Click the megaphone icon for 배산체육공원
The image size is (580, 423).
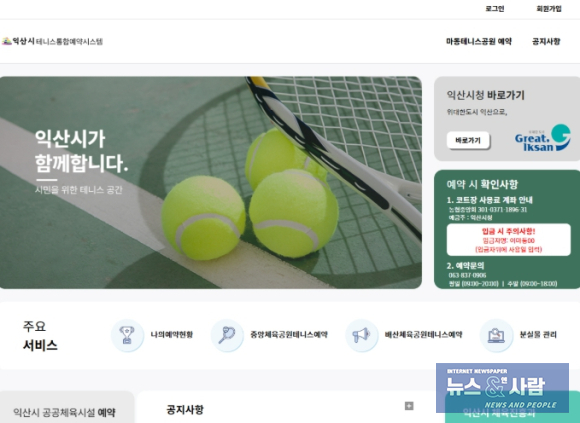coord(361,335)
